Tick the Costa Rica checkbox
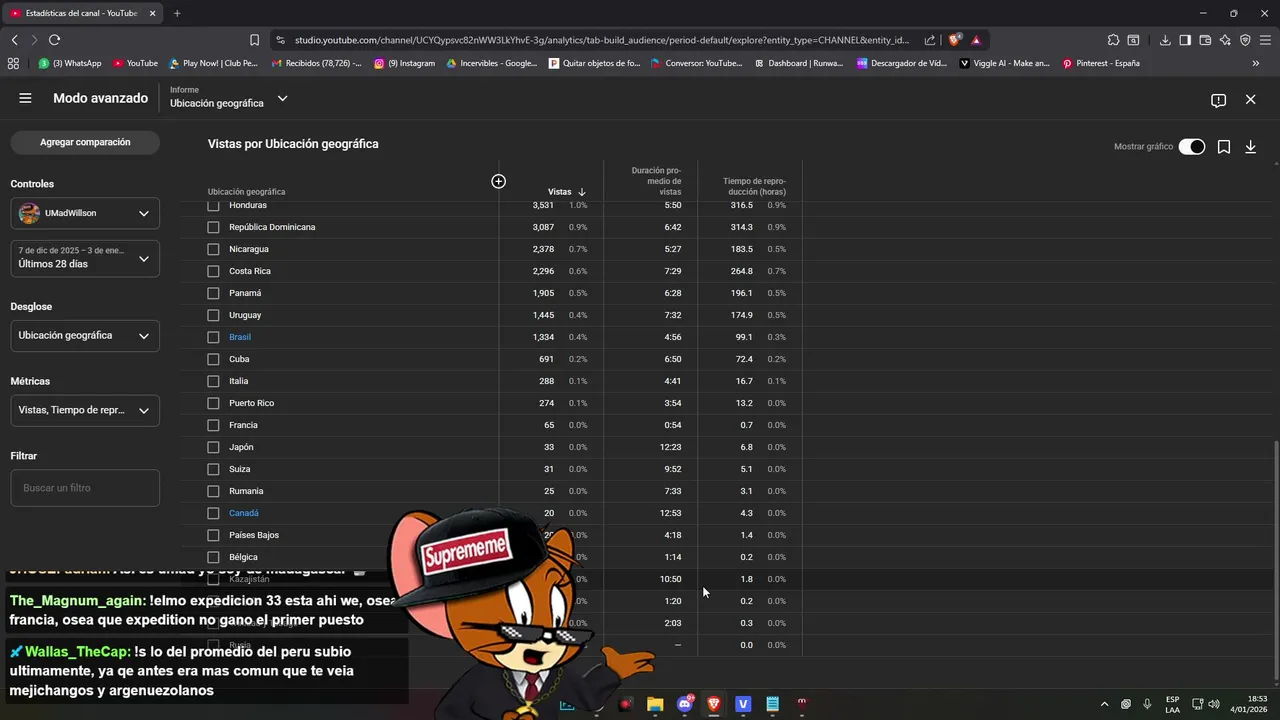The image size is (1280, 720). pyautogui.click(x=213, y=271)
